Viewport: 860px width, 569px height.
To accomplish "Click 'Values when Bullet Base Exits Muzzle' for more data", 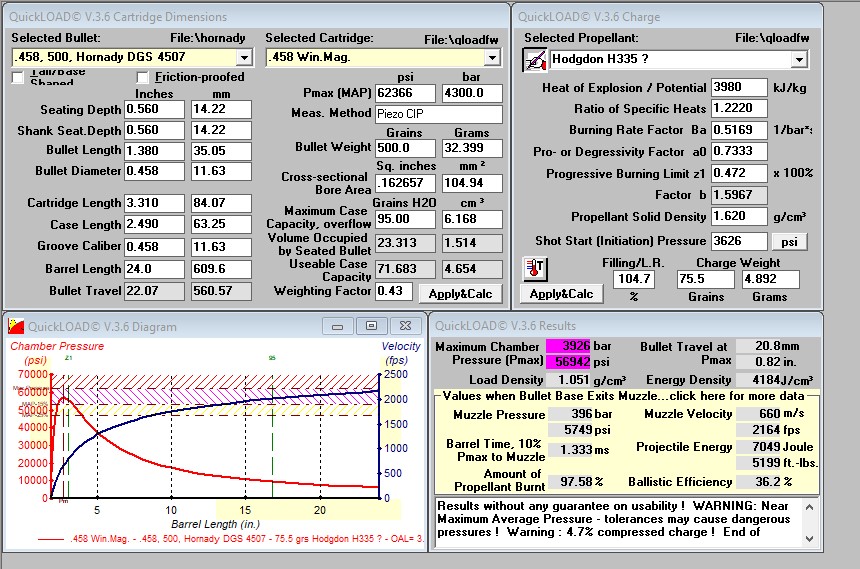I will coord(623,396).
